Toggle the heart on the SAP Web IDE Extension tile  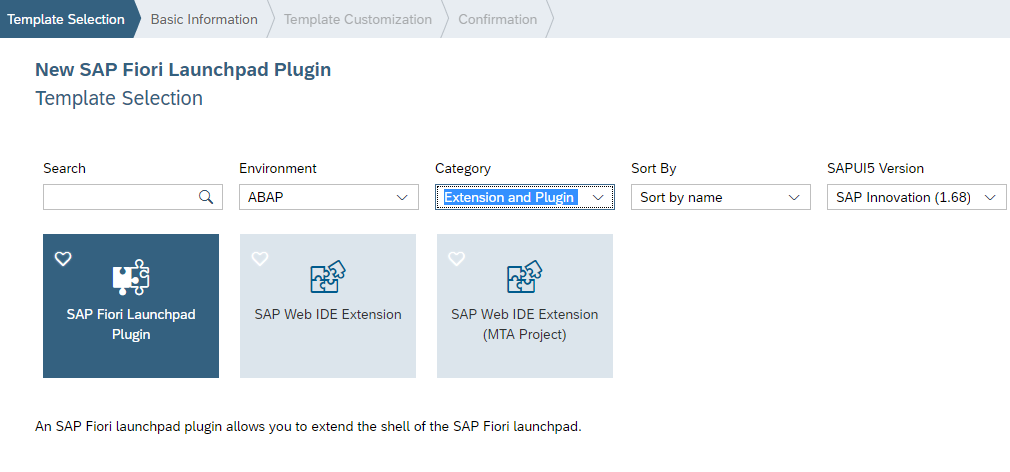260,259
